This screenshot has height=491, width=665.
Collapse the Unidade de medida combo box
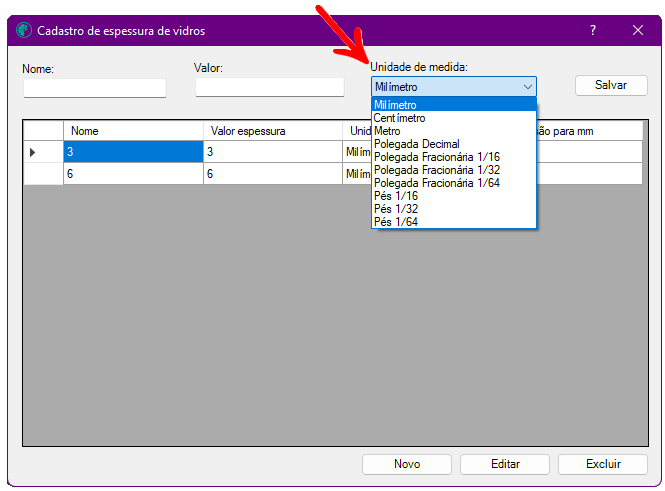[453, 86]
